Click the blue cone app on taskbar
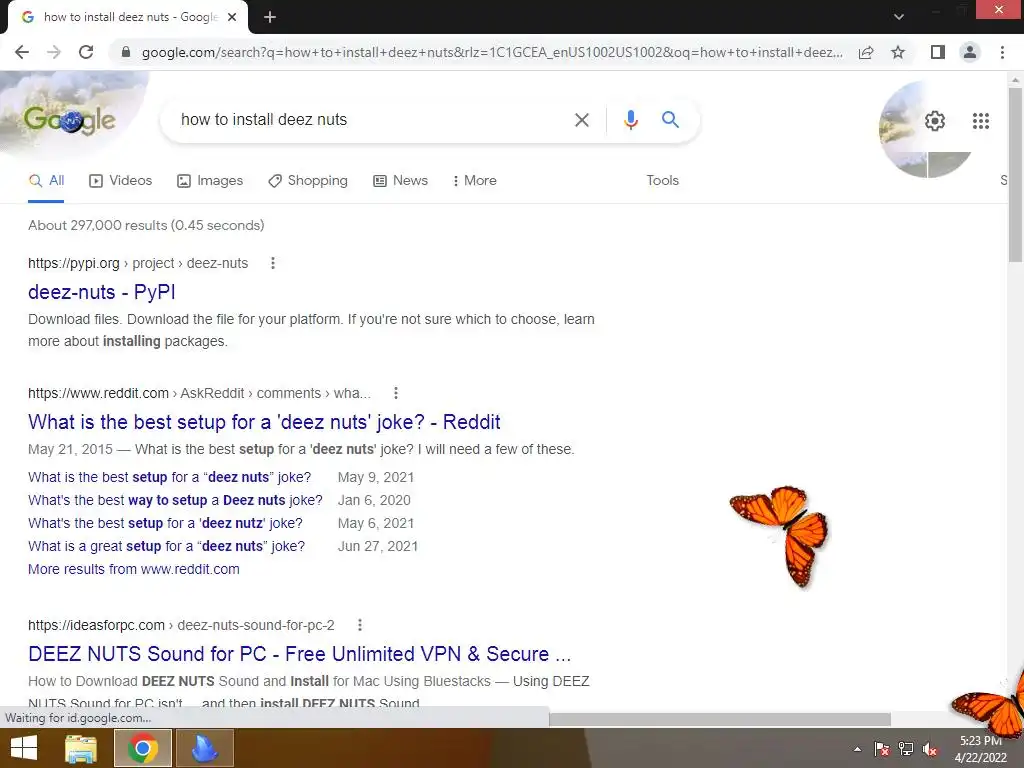This screenshot has width=1024, height=768. pos(204,748)
